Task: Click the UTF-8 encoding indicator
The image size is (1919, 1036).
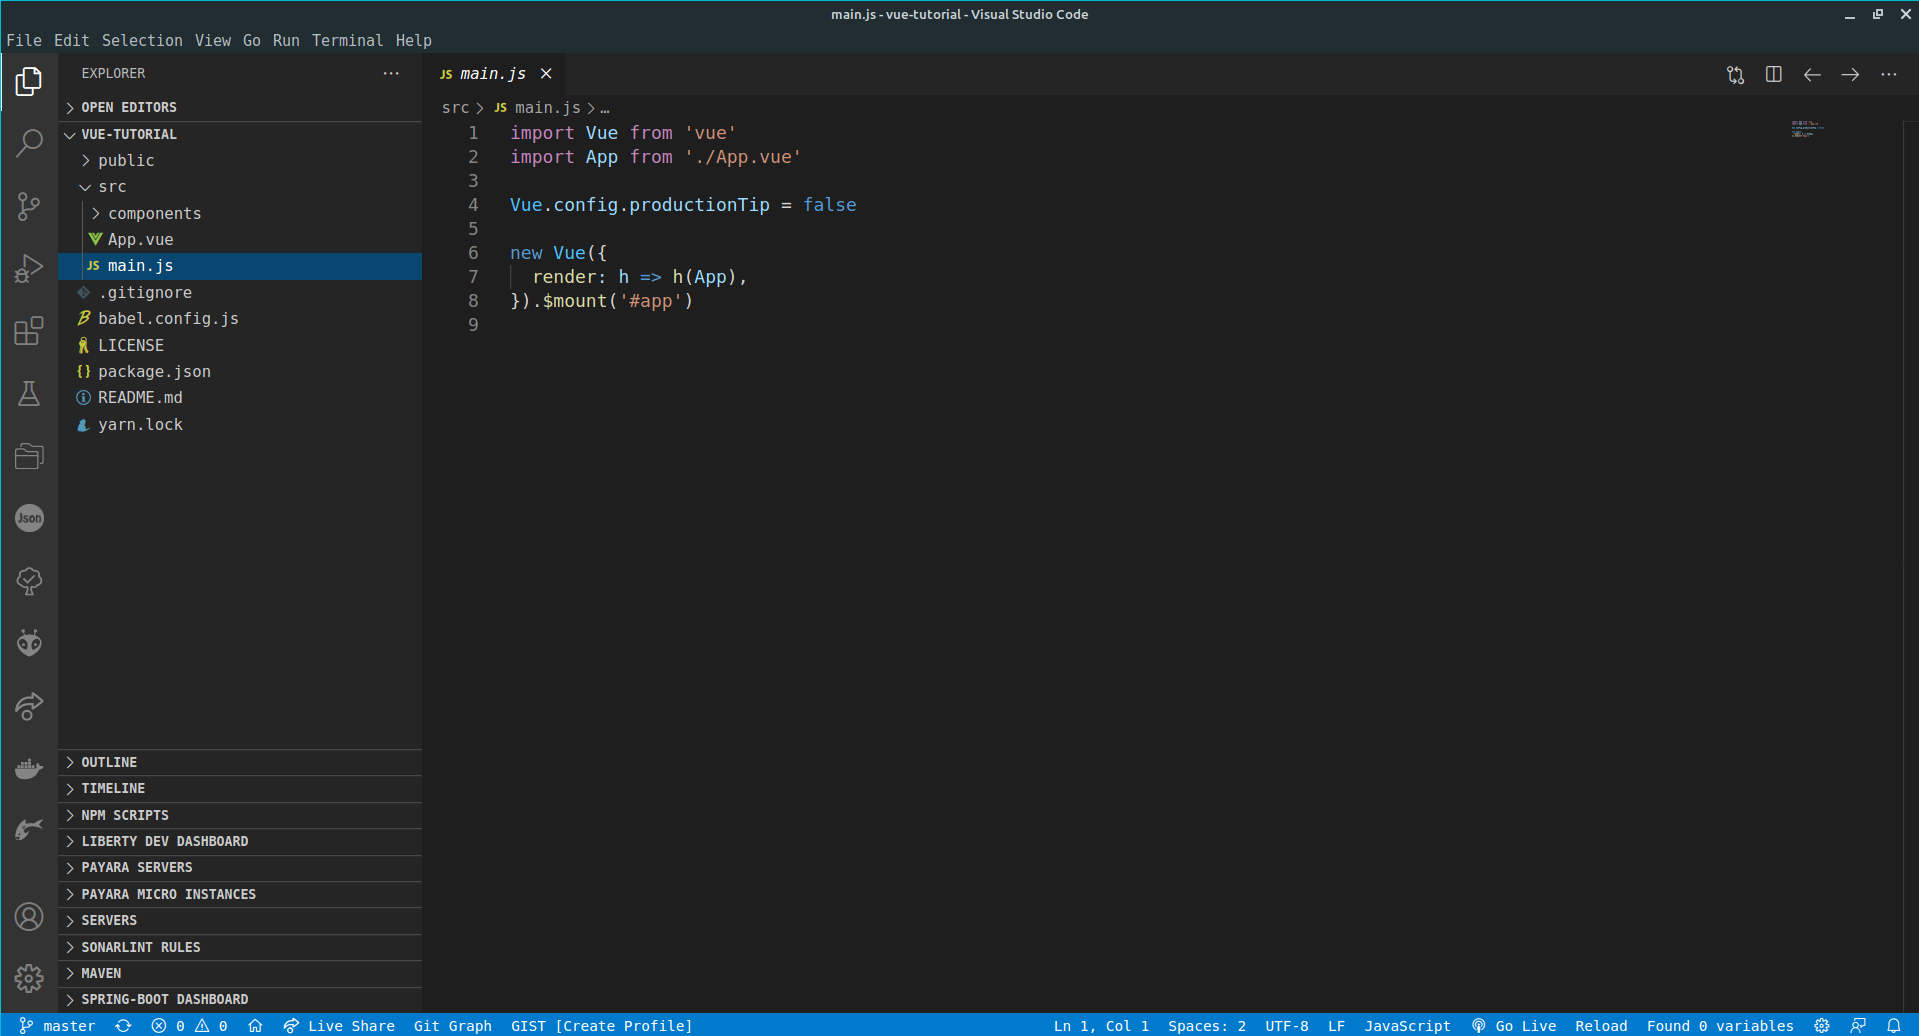Action: click(1286, 1025)
